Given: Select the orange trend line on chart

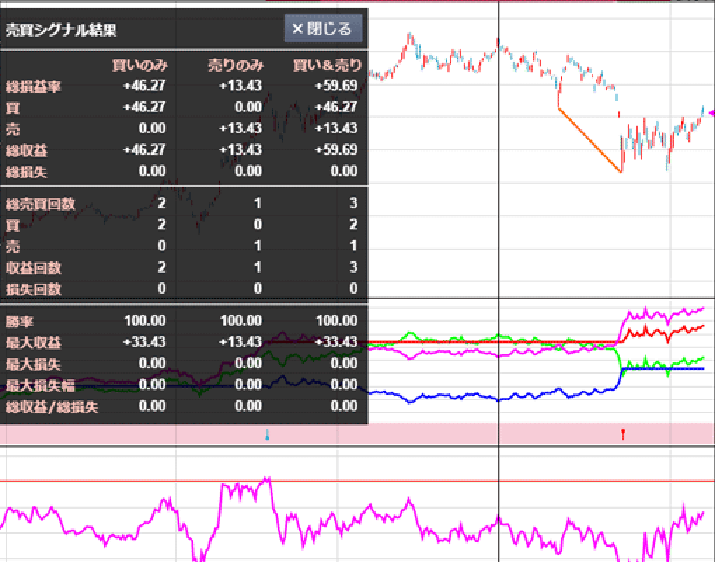Looking at the screenshot, I should click(590, 140).
